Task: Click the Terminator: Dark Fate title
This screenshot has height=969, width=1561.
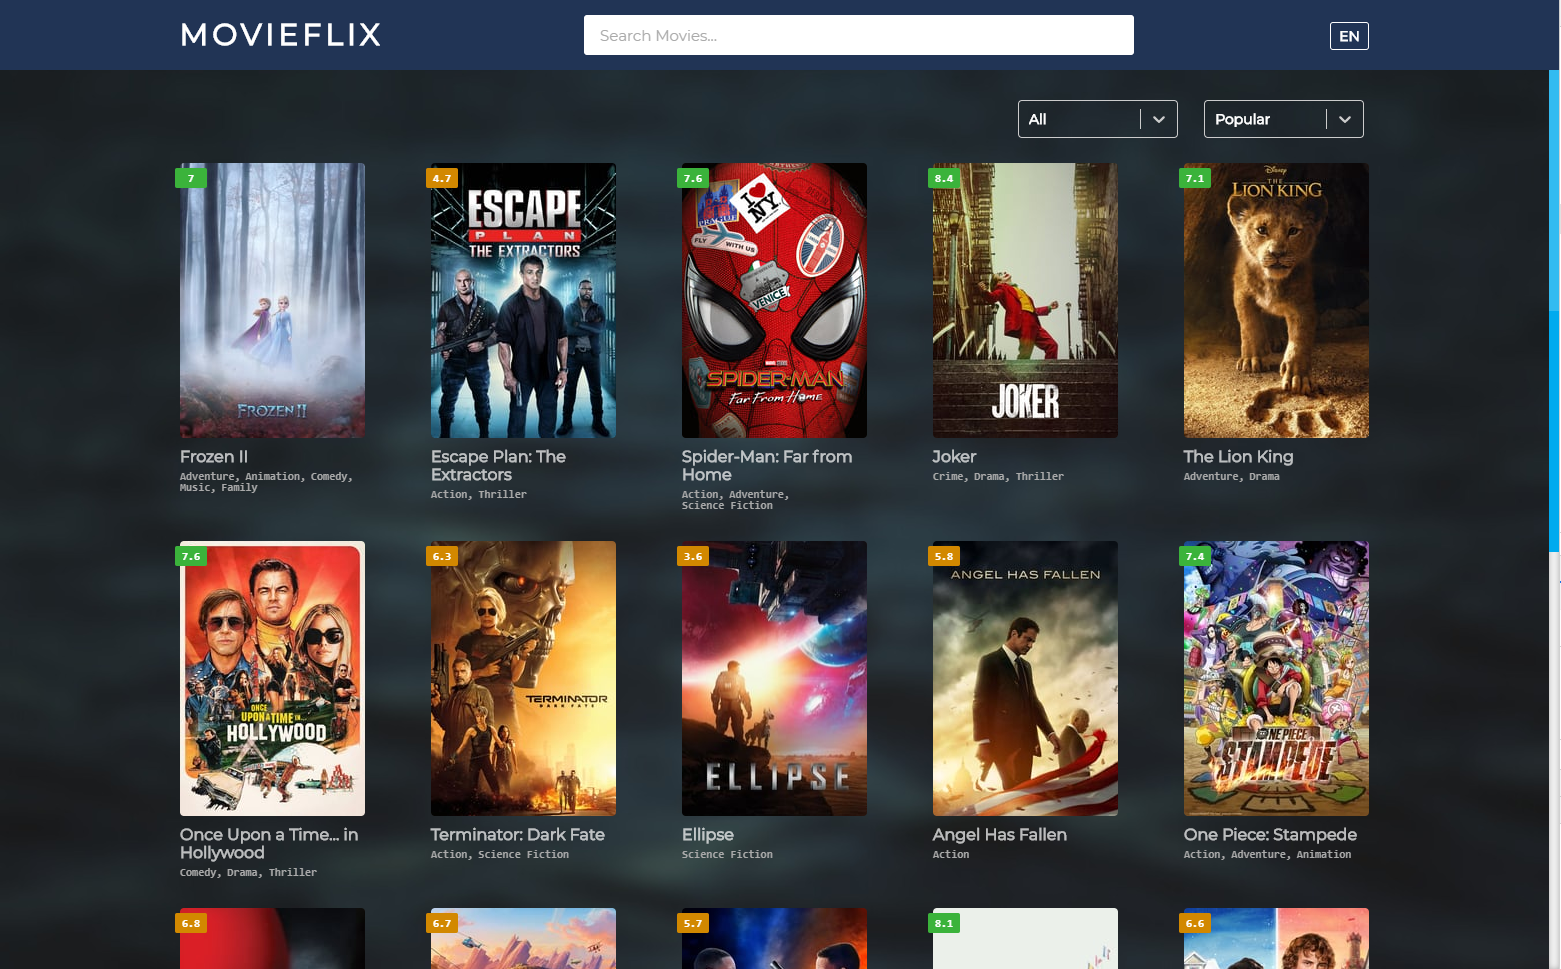Action: tap(517, 835)
